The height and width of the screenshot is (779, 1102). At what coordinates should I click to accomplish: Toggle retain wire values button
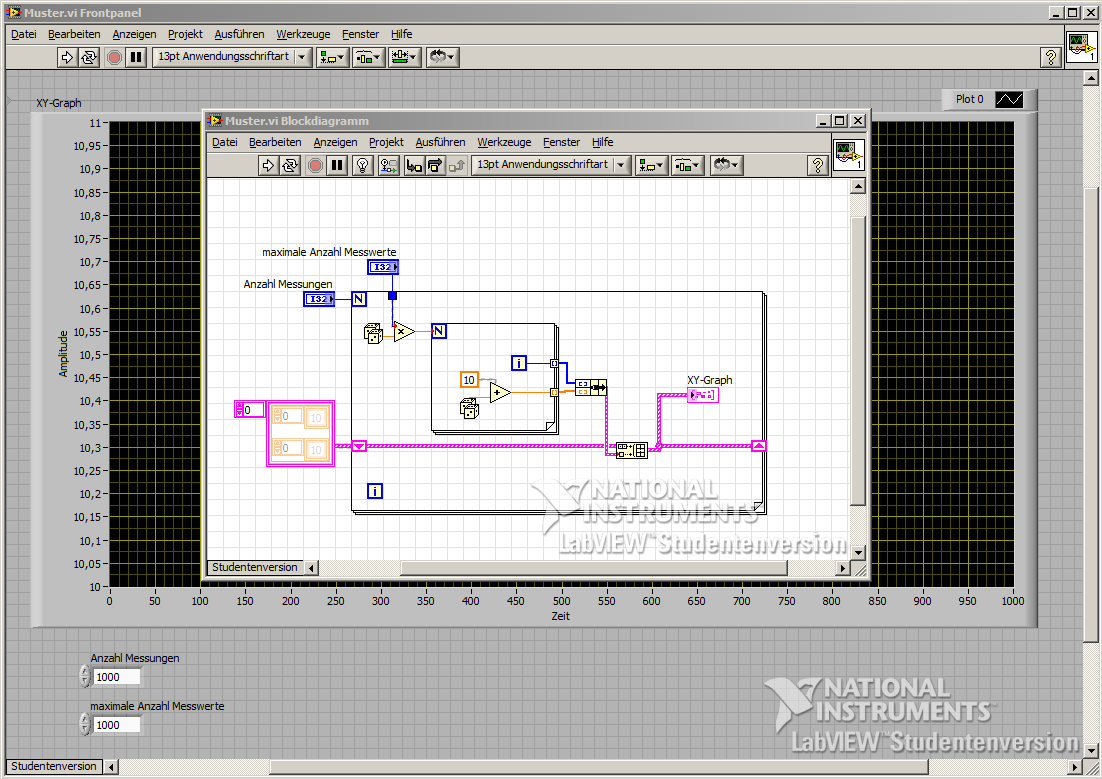tap(389, 165)
